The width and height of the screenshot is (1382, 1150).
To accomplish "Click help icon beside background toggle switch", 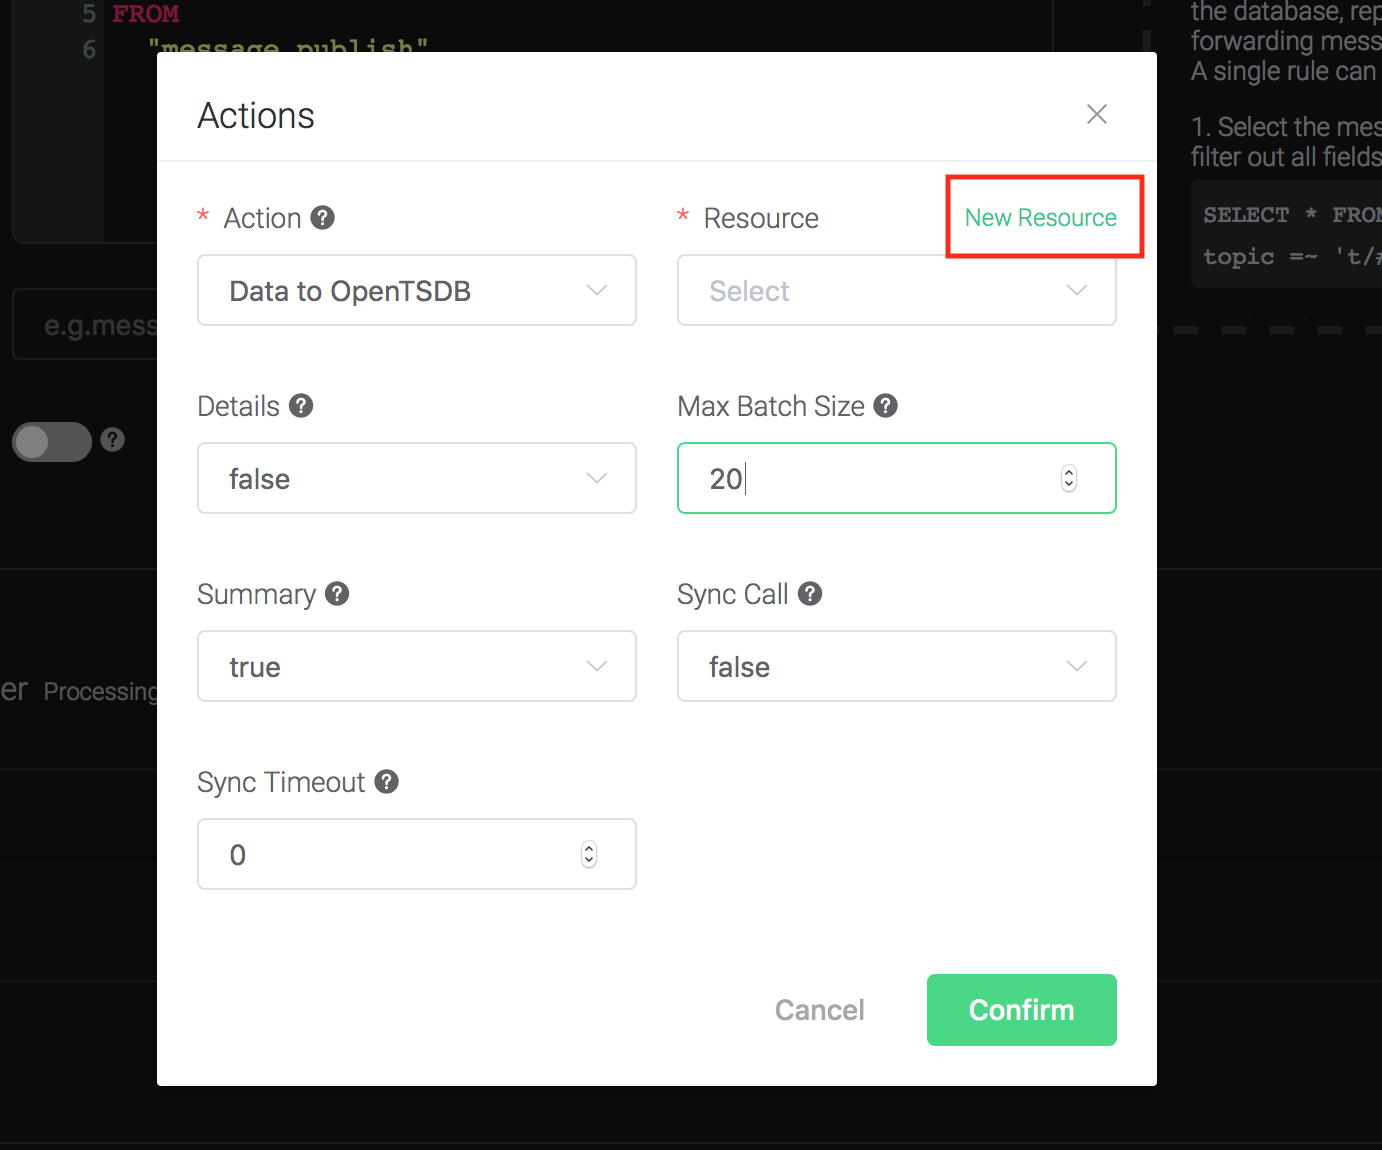I will click(x=113, y=439).
